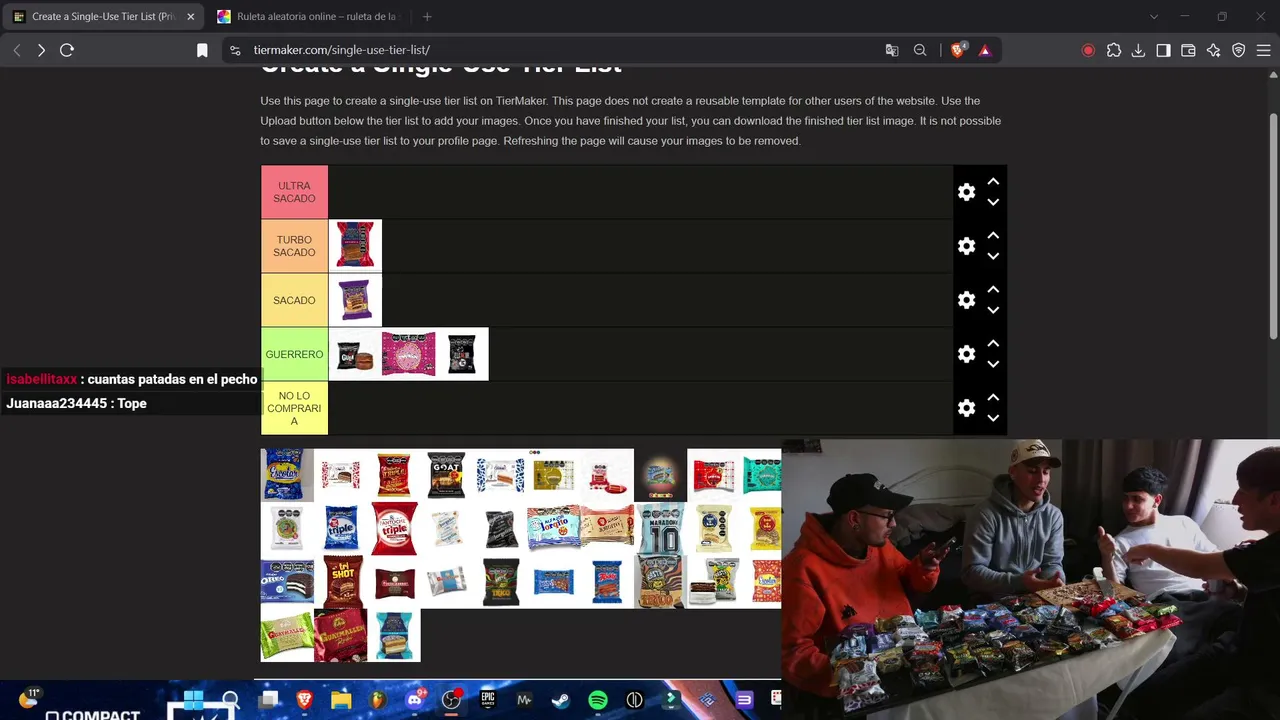This screenshot has height=720, width=1280.
Task: Open settings gear for SACADO tier
Action: pos(966,300)
